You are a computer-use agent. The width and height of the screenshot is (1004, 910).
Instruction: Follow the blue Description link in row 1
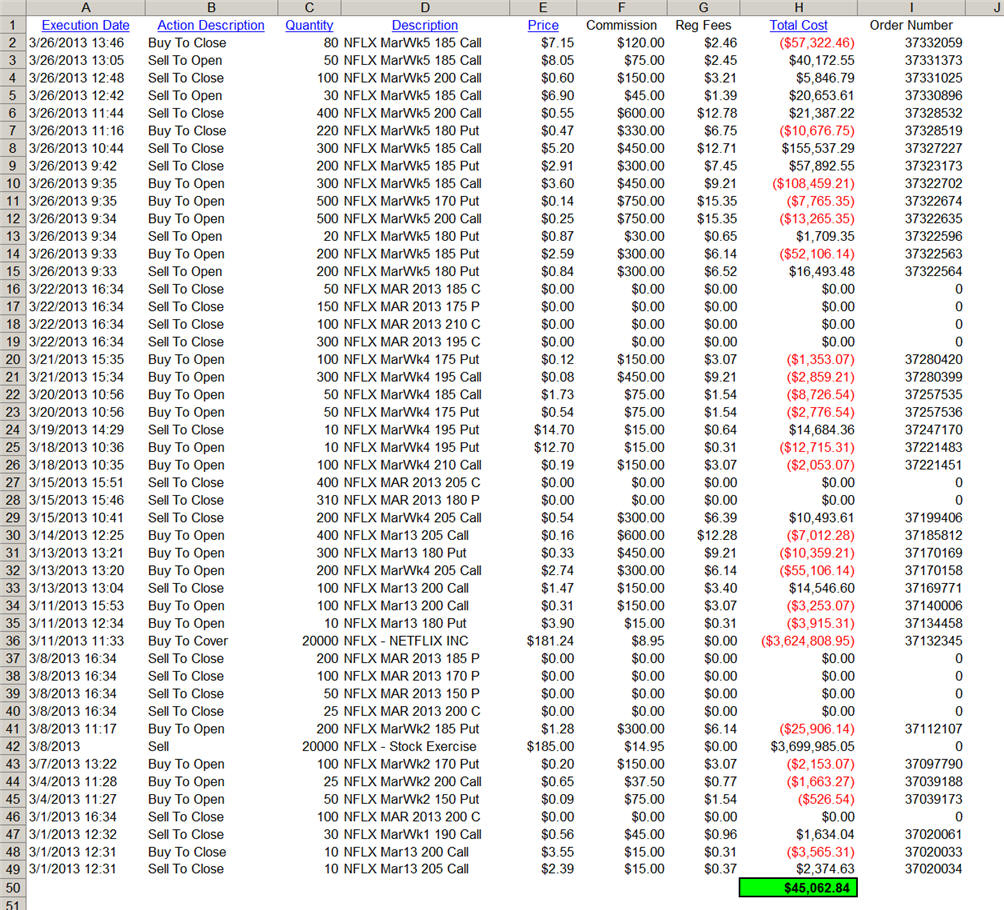coord(424,25)
